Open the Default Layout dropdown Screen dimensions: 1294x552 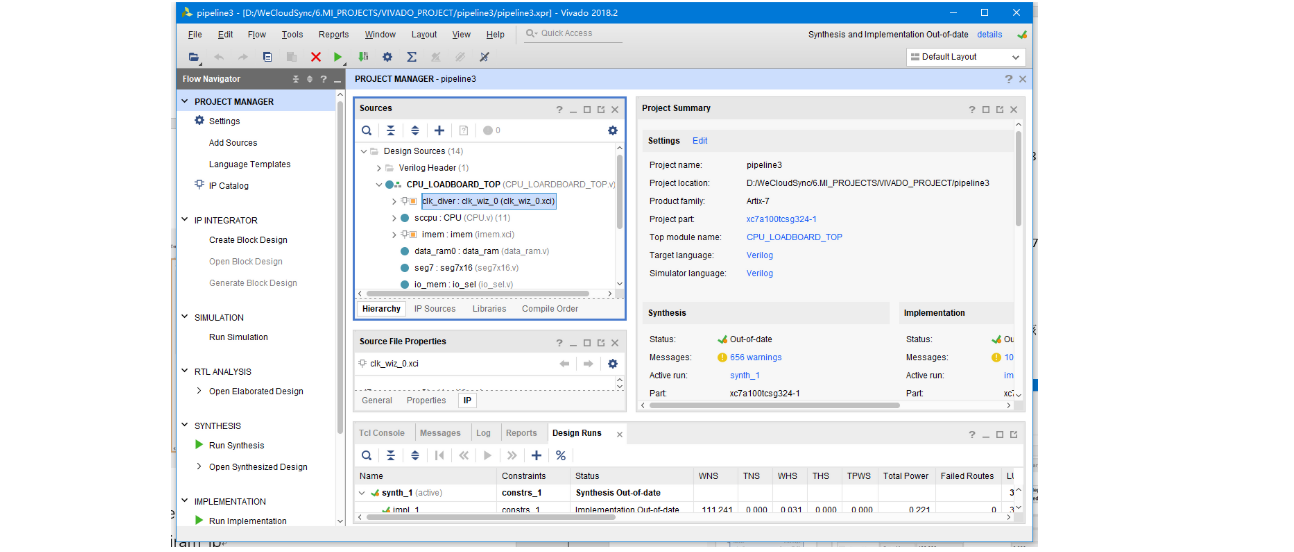(965, 57)
